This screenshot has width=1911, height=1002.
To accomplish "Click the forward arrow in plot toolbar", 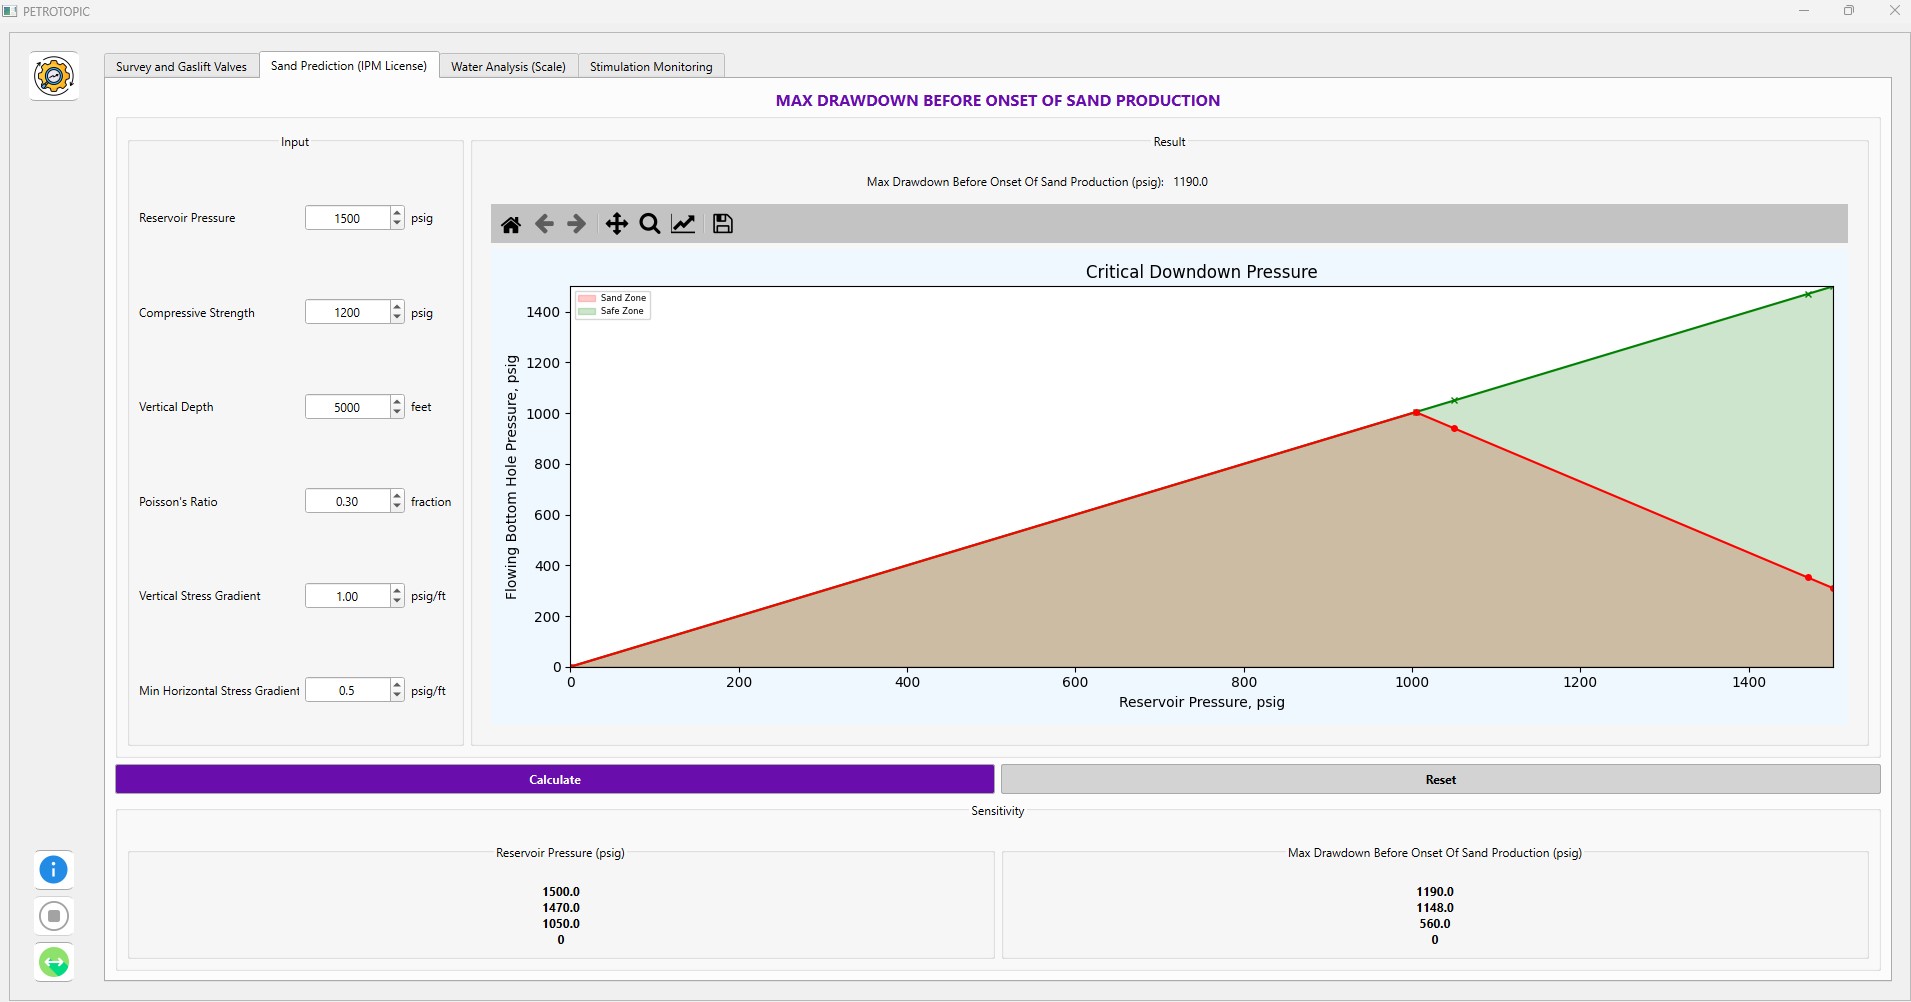I will tap(577, 224).
